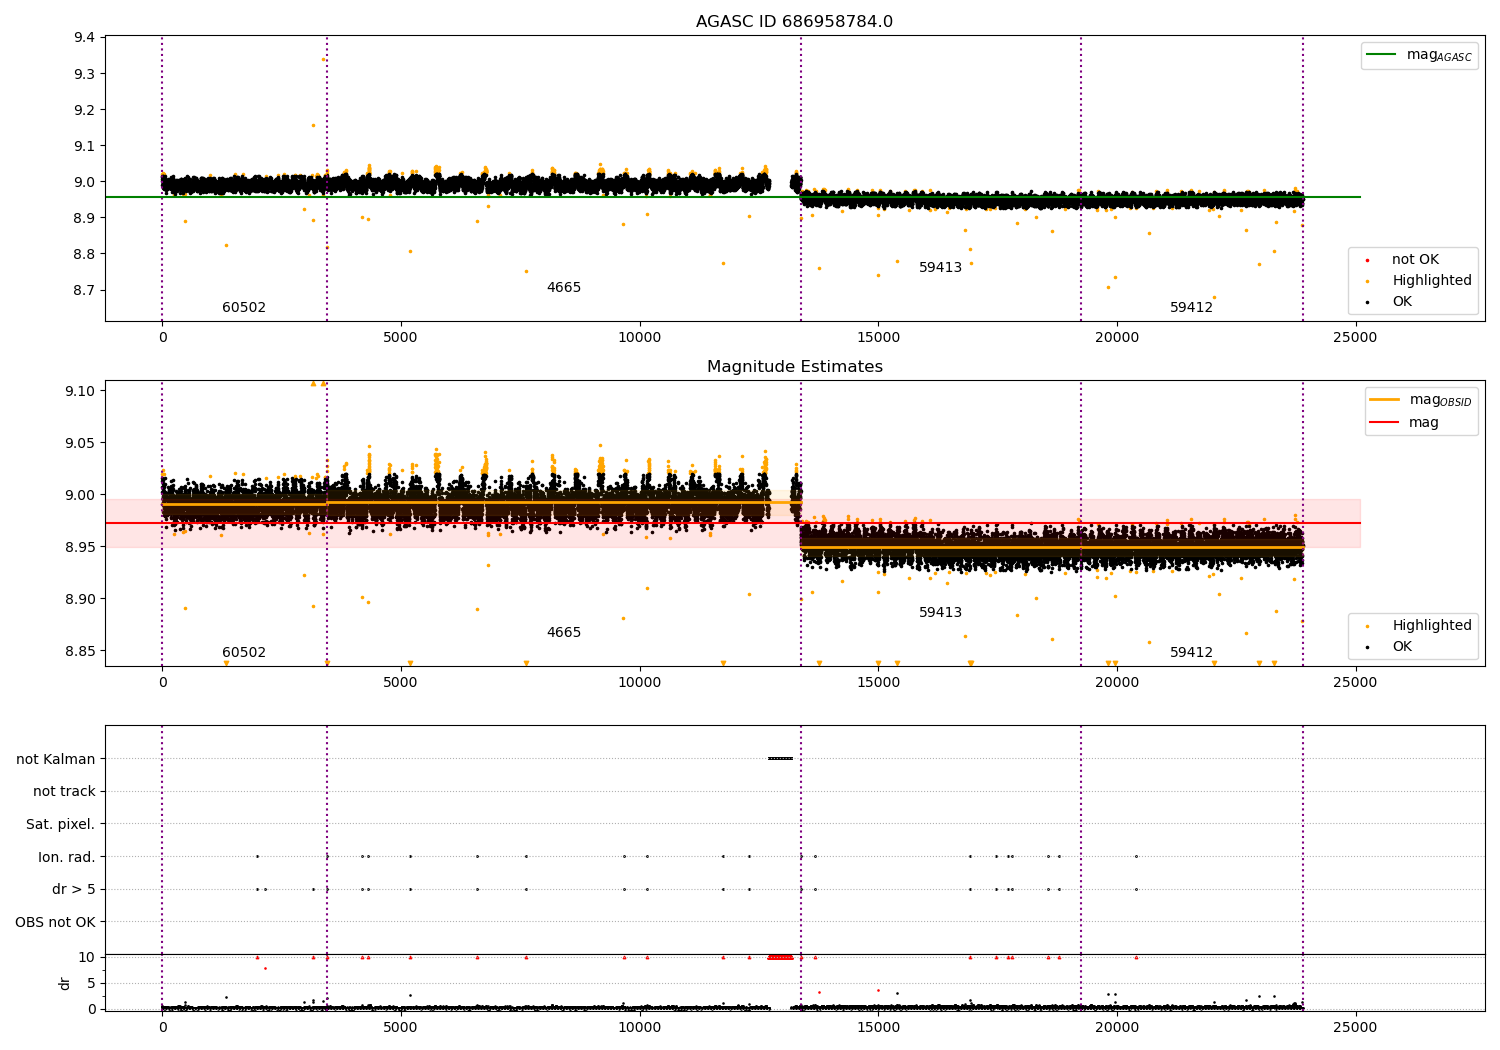Click the 10 tick label on the dr axis
The width and height of the screenshot is (1500, 1050).
coord(87,957)
